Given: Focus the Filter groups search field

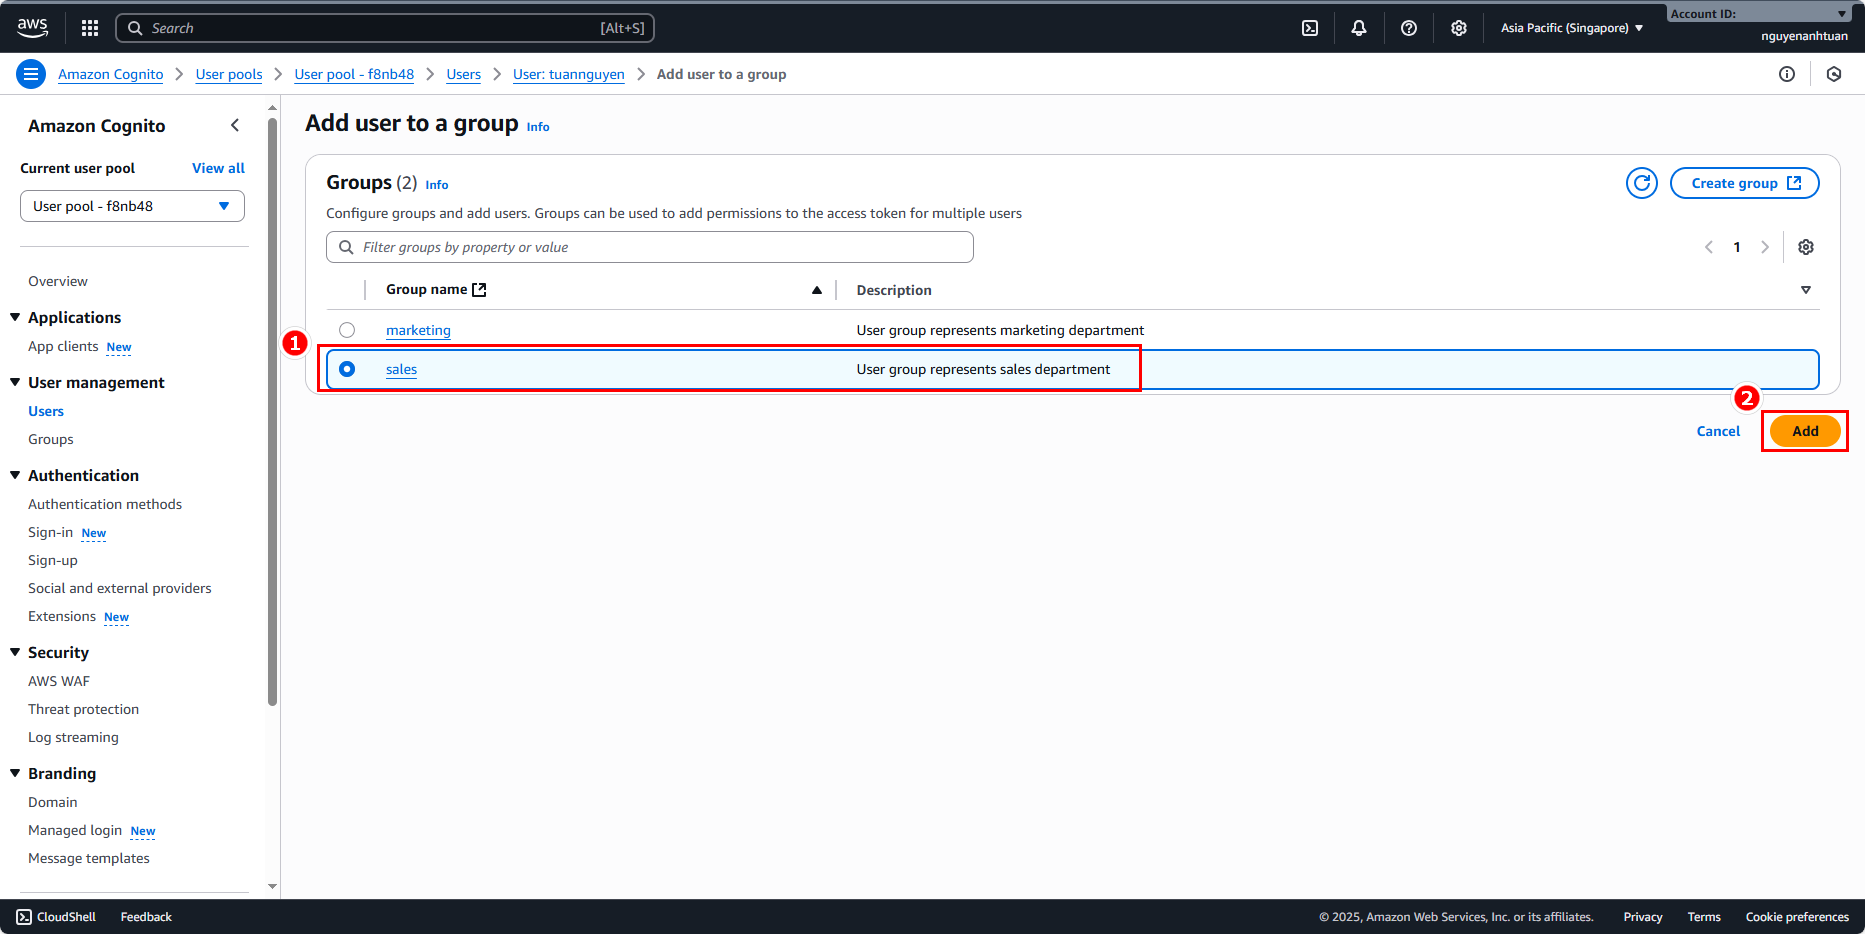Looking at the screenshot, I should pyautogui.click(x=650, y=247).
